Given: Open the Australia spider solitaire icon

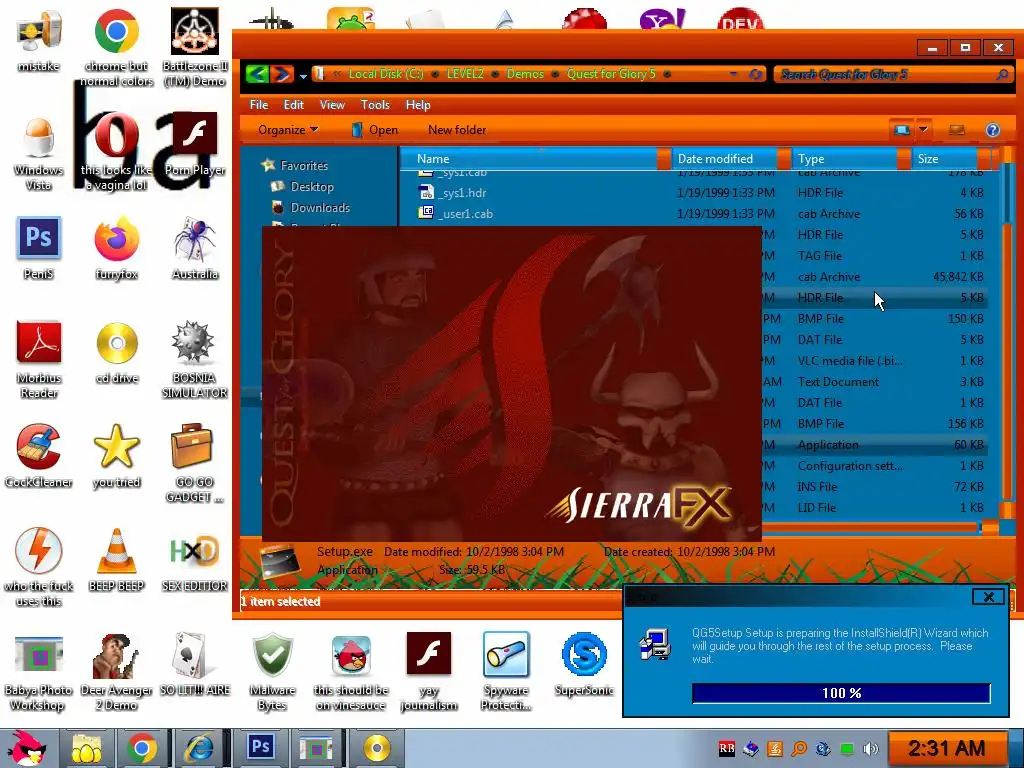Looking at the screenshot, I should (x=195, y=239).
